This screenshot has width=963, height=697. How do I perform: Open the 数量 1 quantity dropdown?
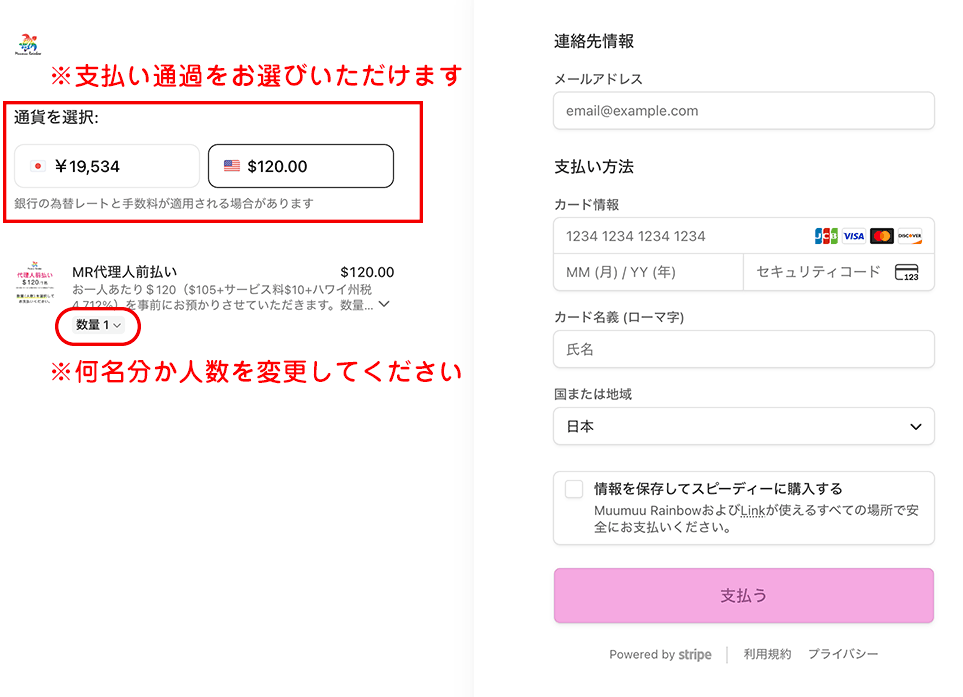[99, 325]
